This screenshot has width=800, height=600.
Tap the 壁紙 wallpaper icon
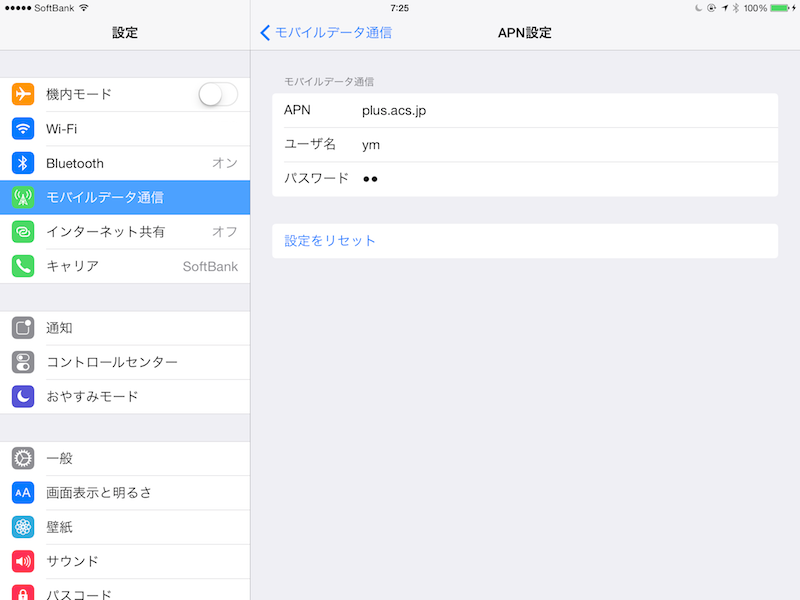tap(23, 527)
